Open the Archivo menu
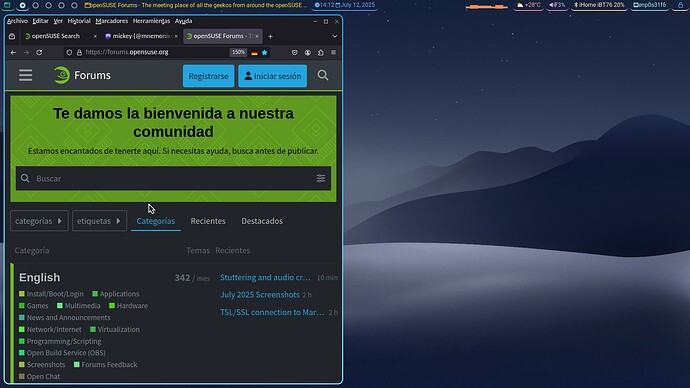Screen dimensions: 690x388 18,21
